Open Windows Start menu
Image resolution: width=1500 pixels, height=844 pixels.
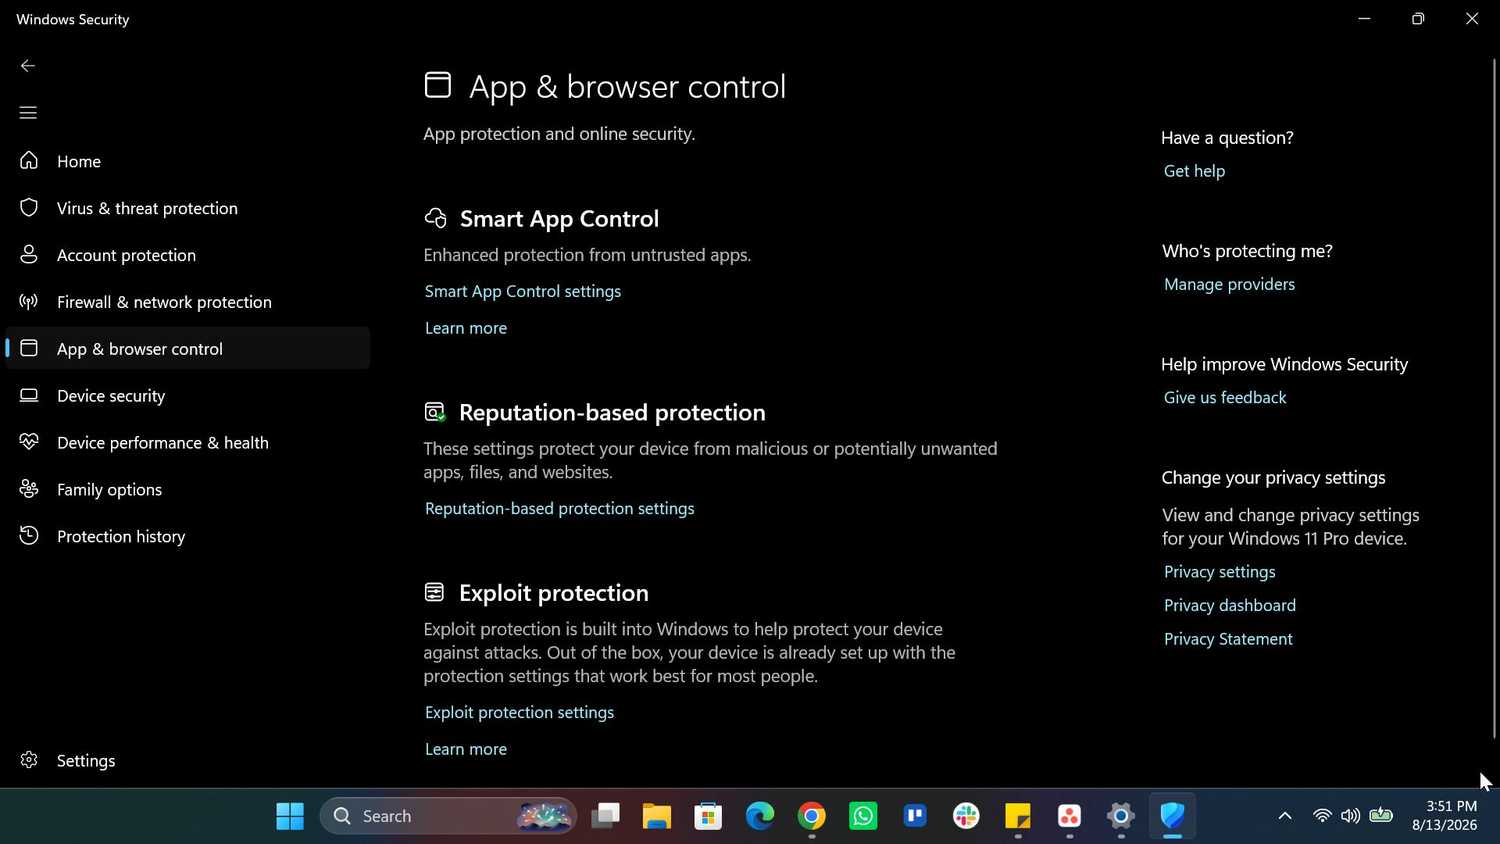[x=290, y=816]
